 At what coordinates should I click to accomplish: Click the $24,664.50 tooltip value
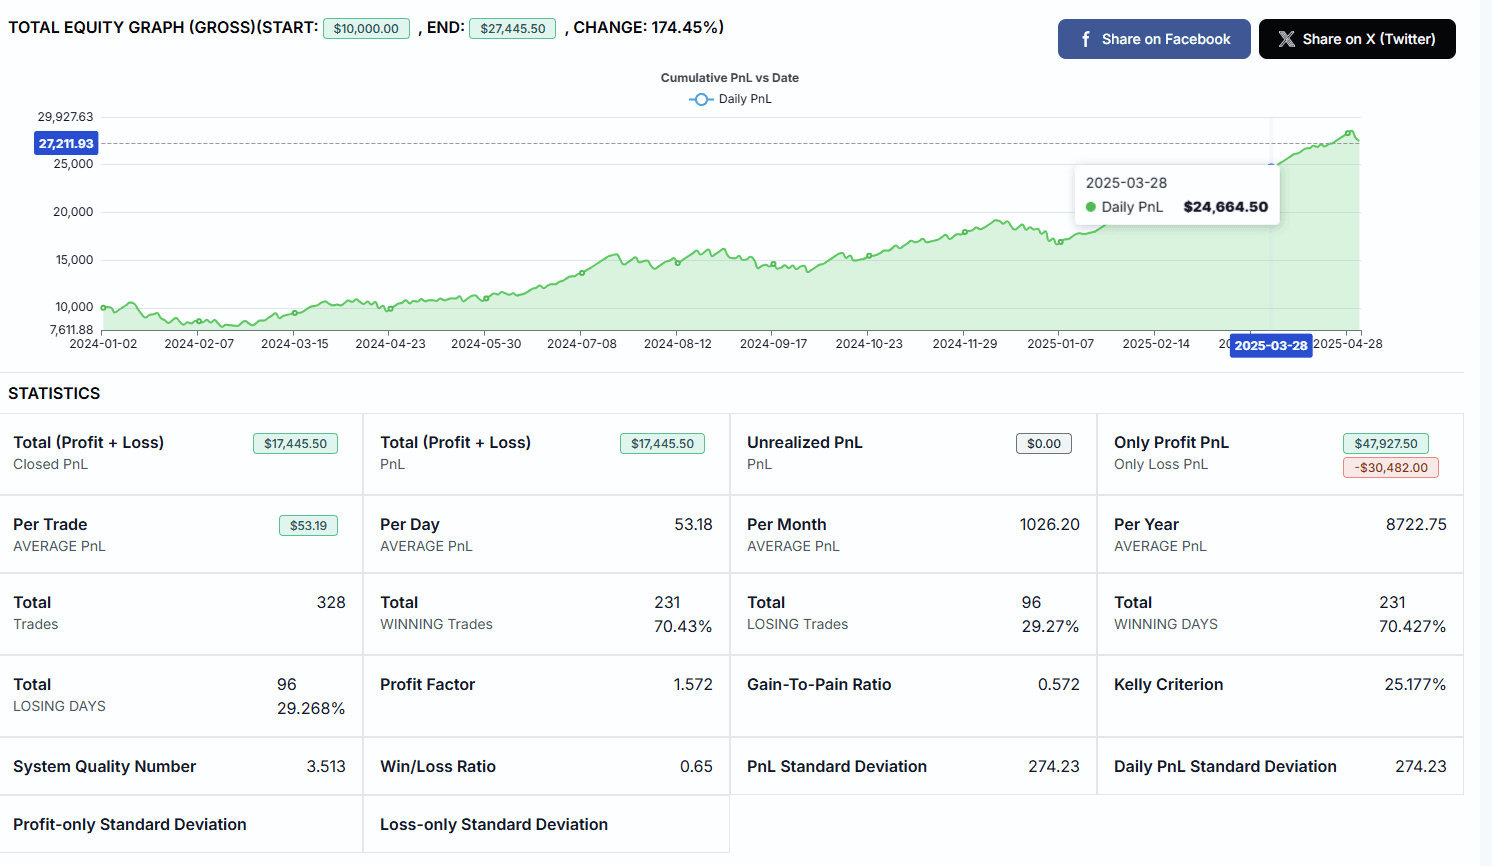tap(1225, 207)
